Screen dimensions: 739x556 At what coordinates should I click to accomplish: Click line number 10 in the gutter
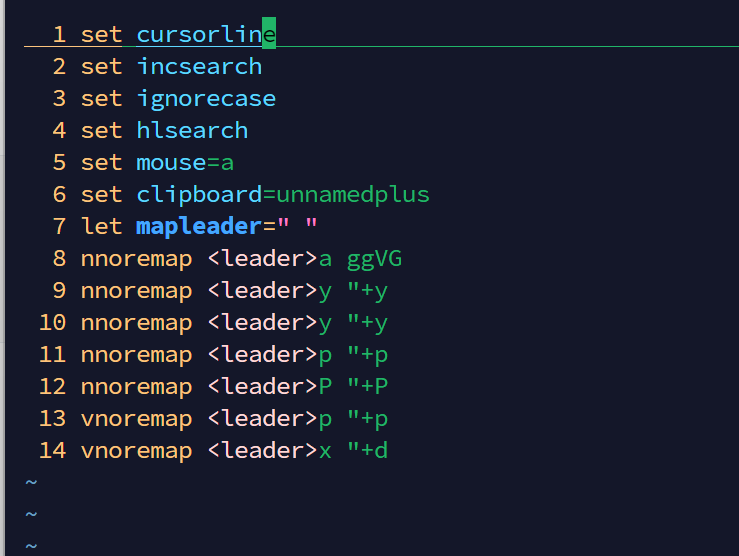click(x=52, y=323)
